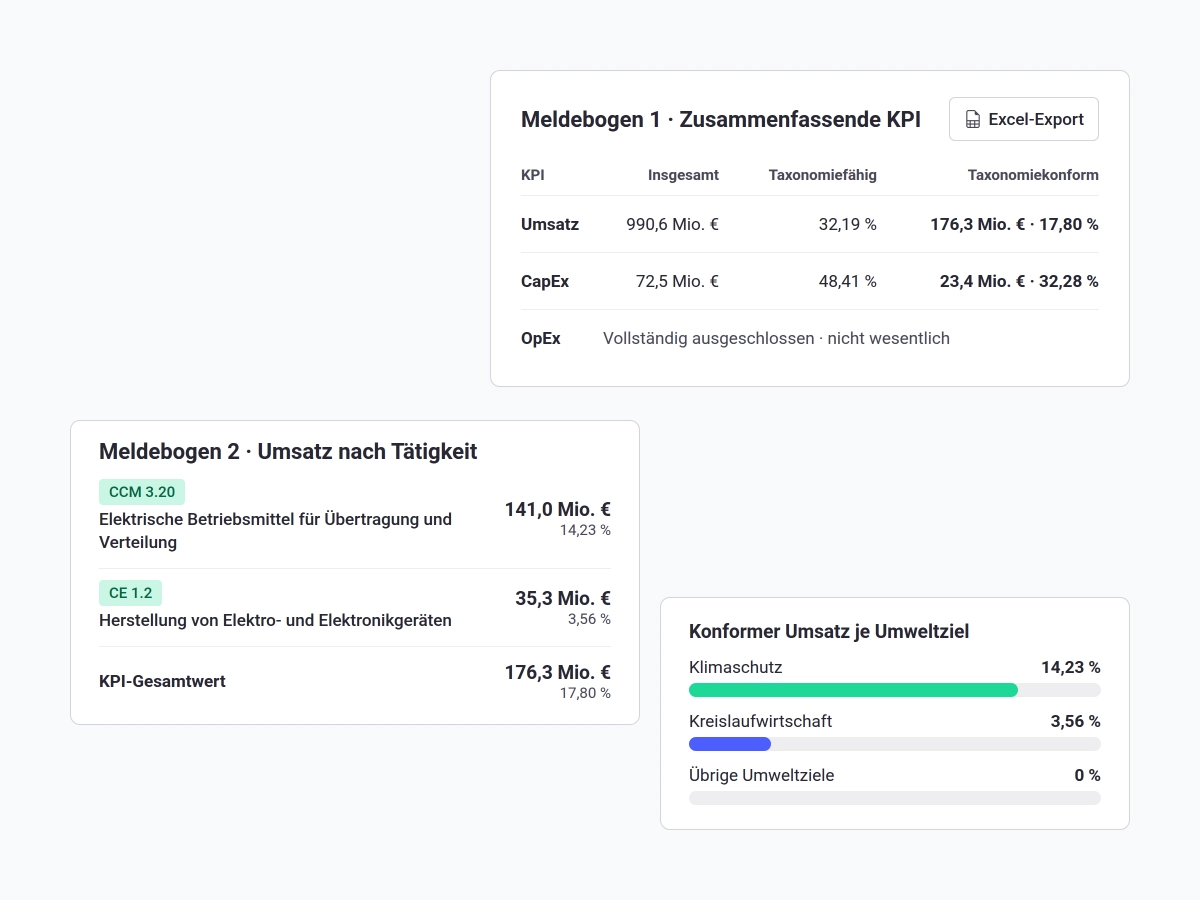The image size is (1200, 900).
Task: Click the 0 % value
Action: pyautogui.click(x=1088, y=775)
